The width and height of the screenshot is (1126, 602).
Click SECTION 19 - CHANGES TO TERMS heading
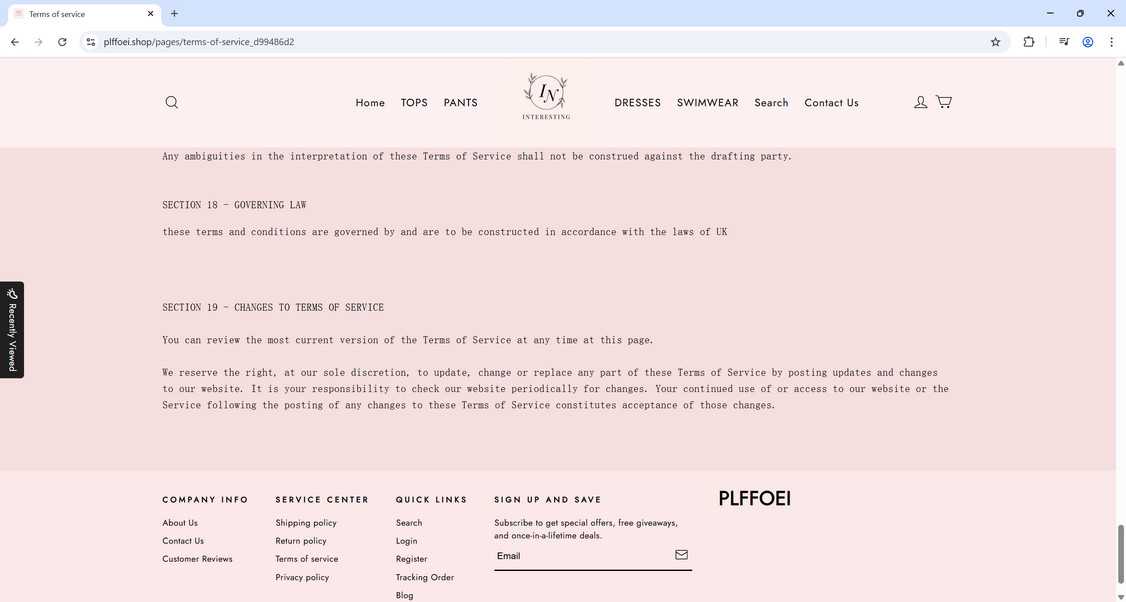273,307
